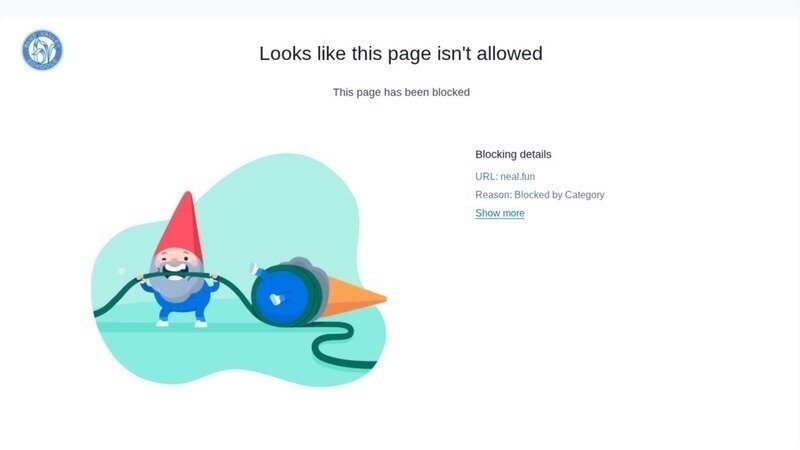Click the orange cone illustration
Screen dimensions: 800x450
[x=353, y=296]
